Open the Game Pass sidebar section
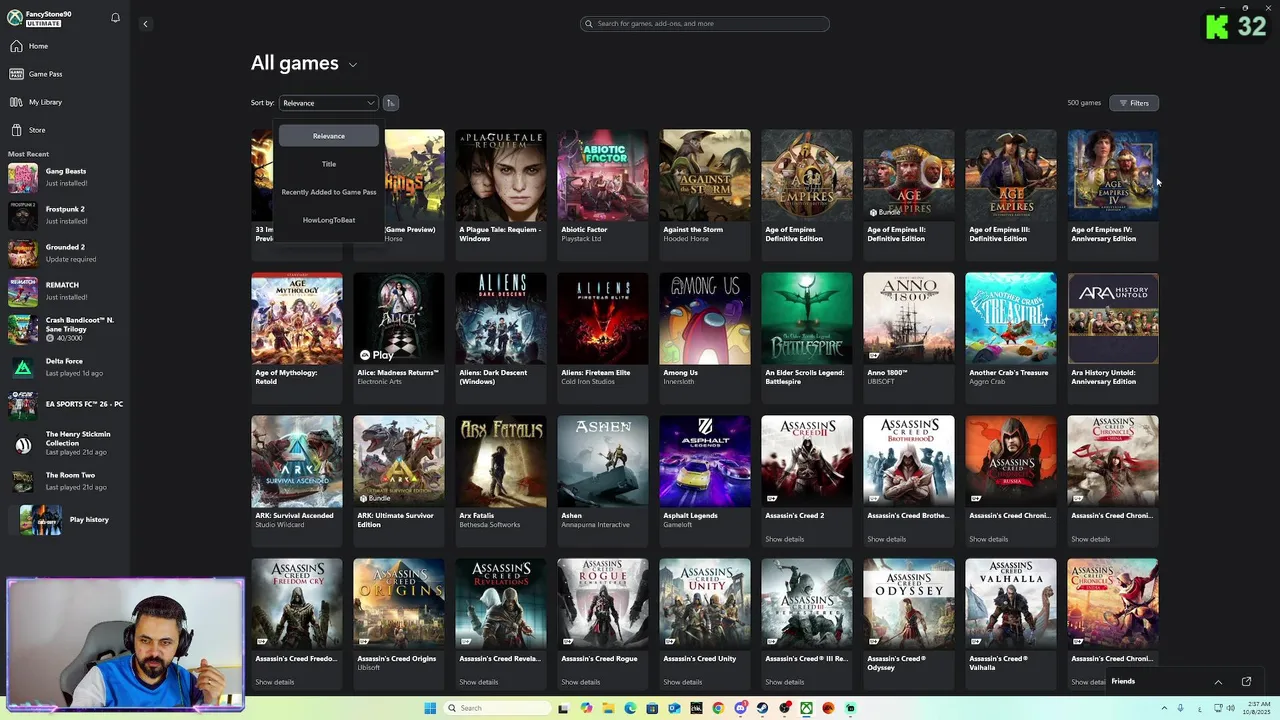This screenshot has height=720, width=1280. coord(65,74)
